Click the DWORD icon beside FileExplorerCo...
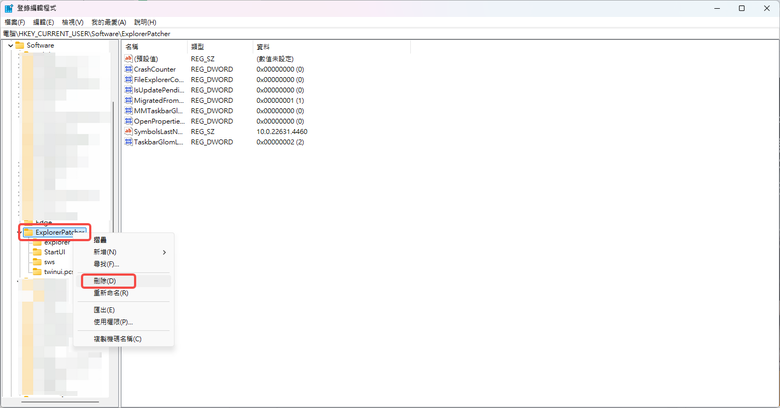Screen dimensions: 780x408 coord(128,80)
